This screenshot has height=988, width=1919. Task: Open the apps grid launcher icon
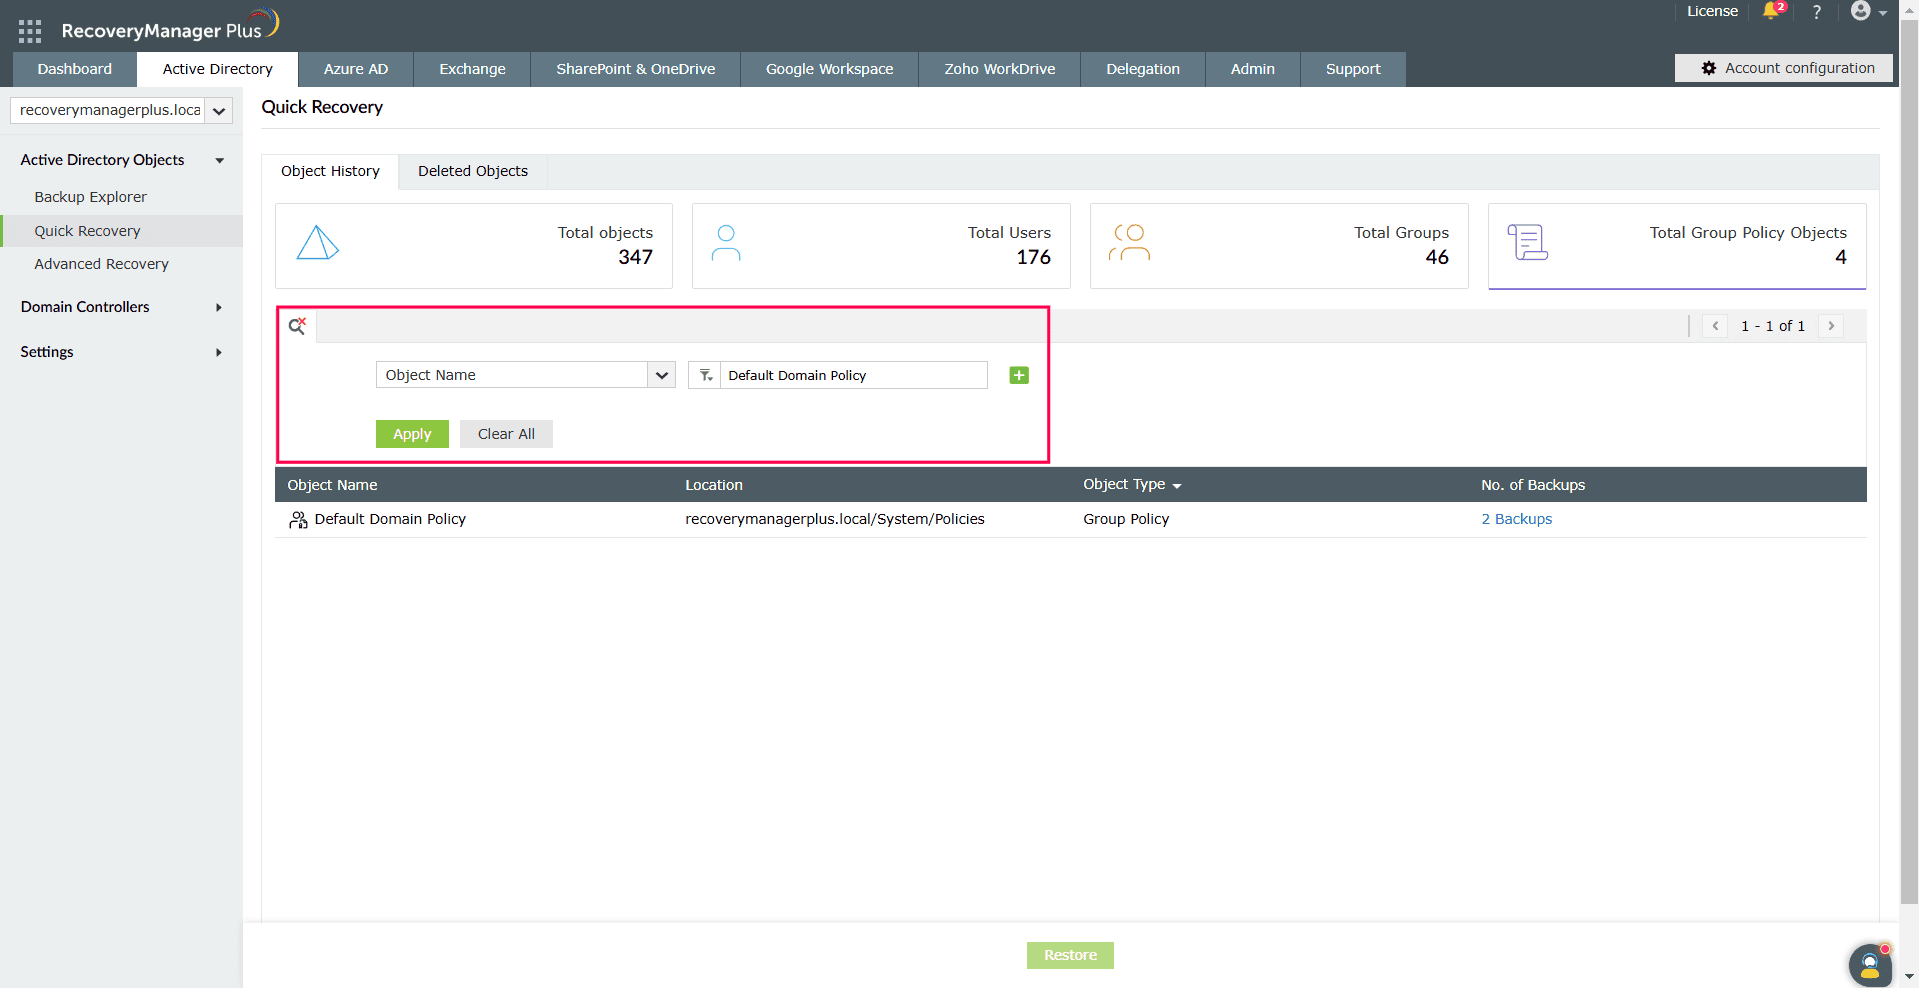(30, 31)
